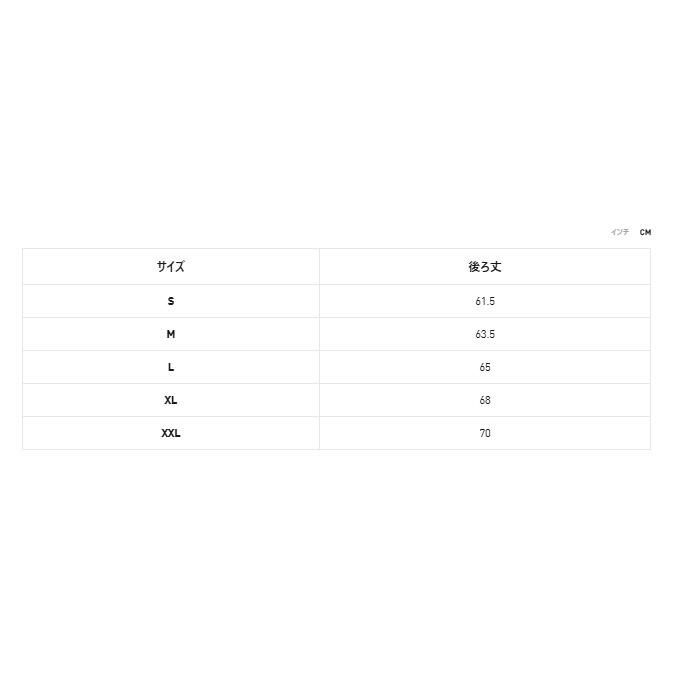This screenshot has width=680, height=680.
Task: Switch measurement units to インチ
Action: [x=620, y=232]
